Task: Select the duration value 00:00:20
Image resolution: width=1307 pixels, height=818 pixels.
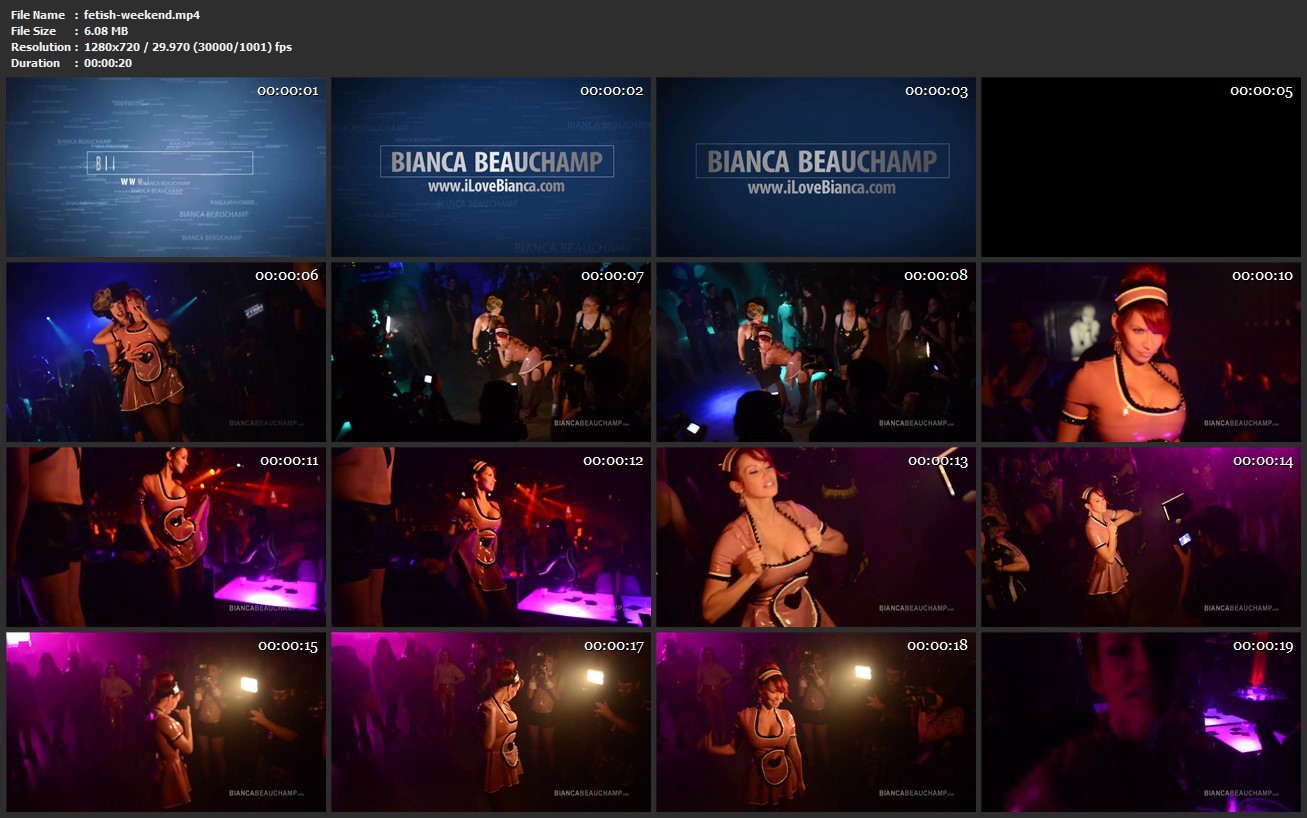Action: pyautogui.click(x=108, y=63)
